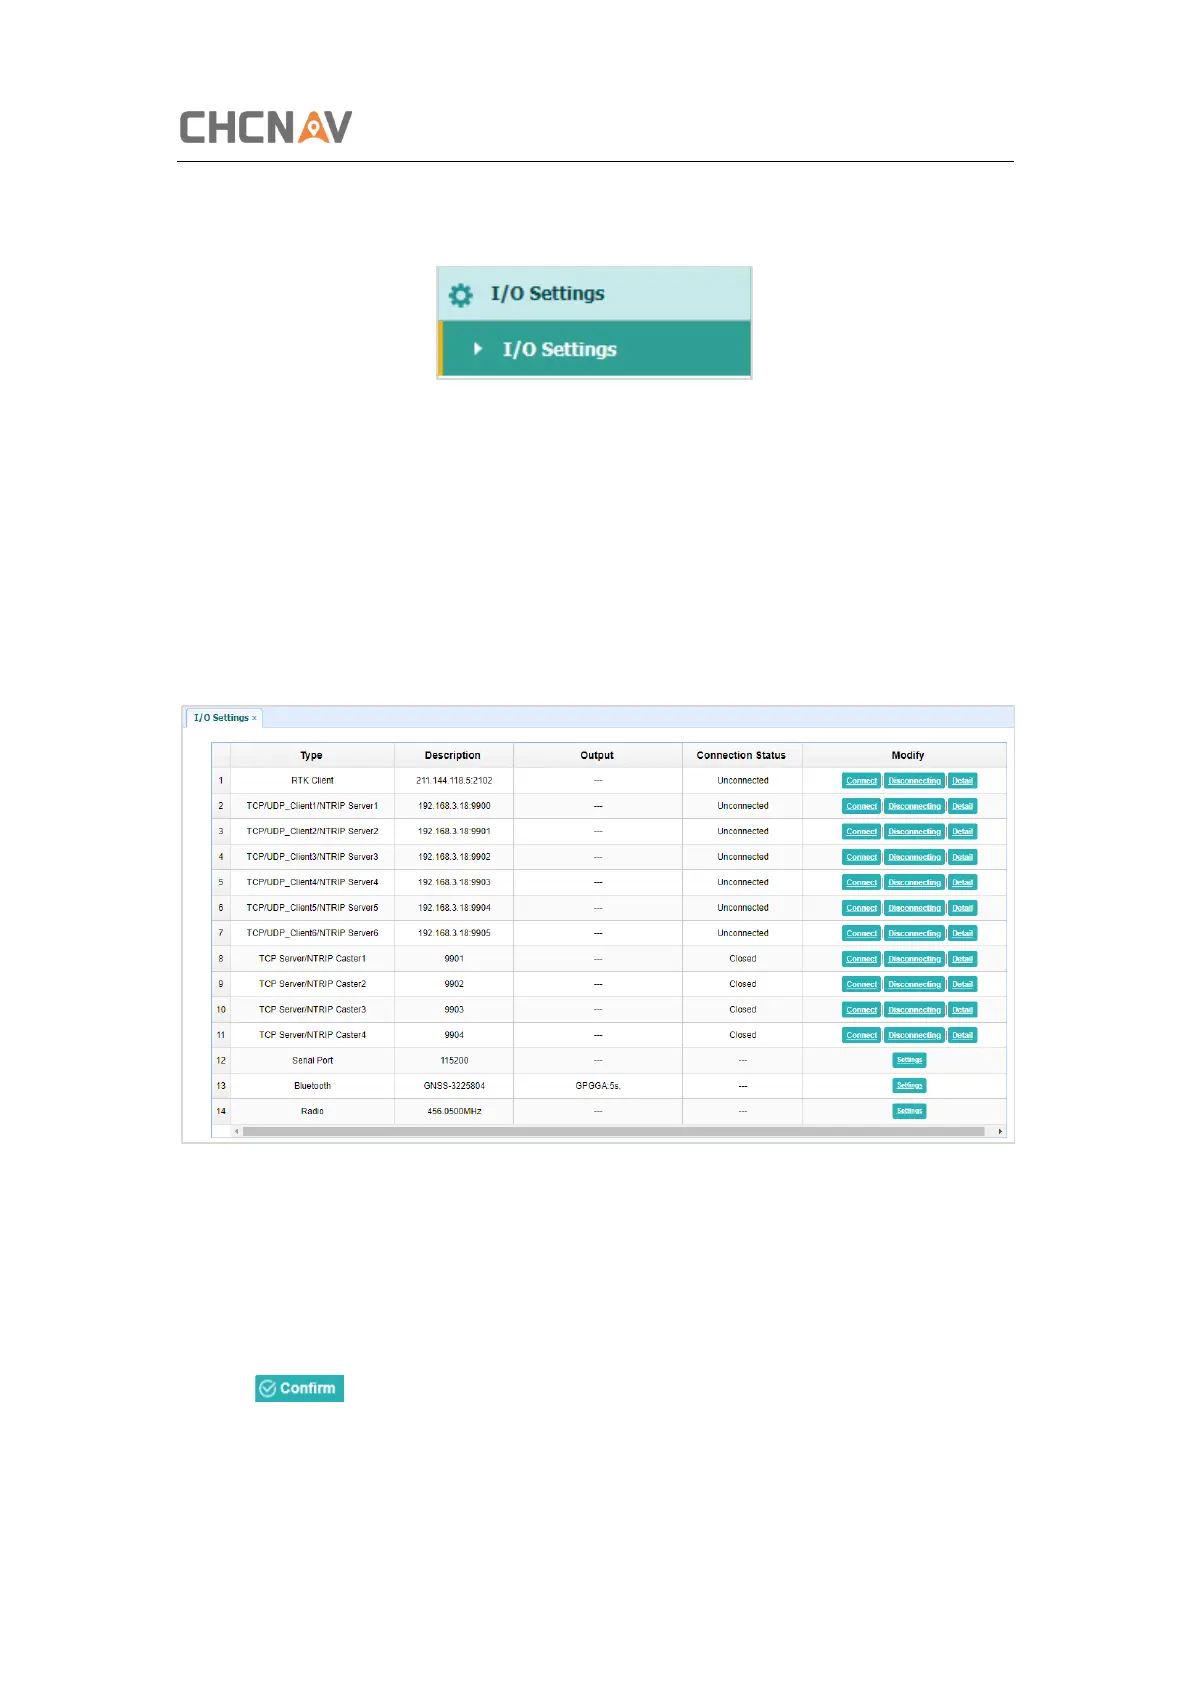This screenshot has height=1684, width=1191.
Task: Select the 456.0500MHz Radio description cell
Action: pyautogui.click(x=454, y=1111)
